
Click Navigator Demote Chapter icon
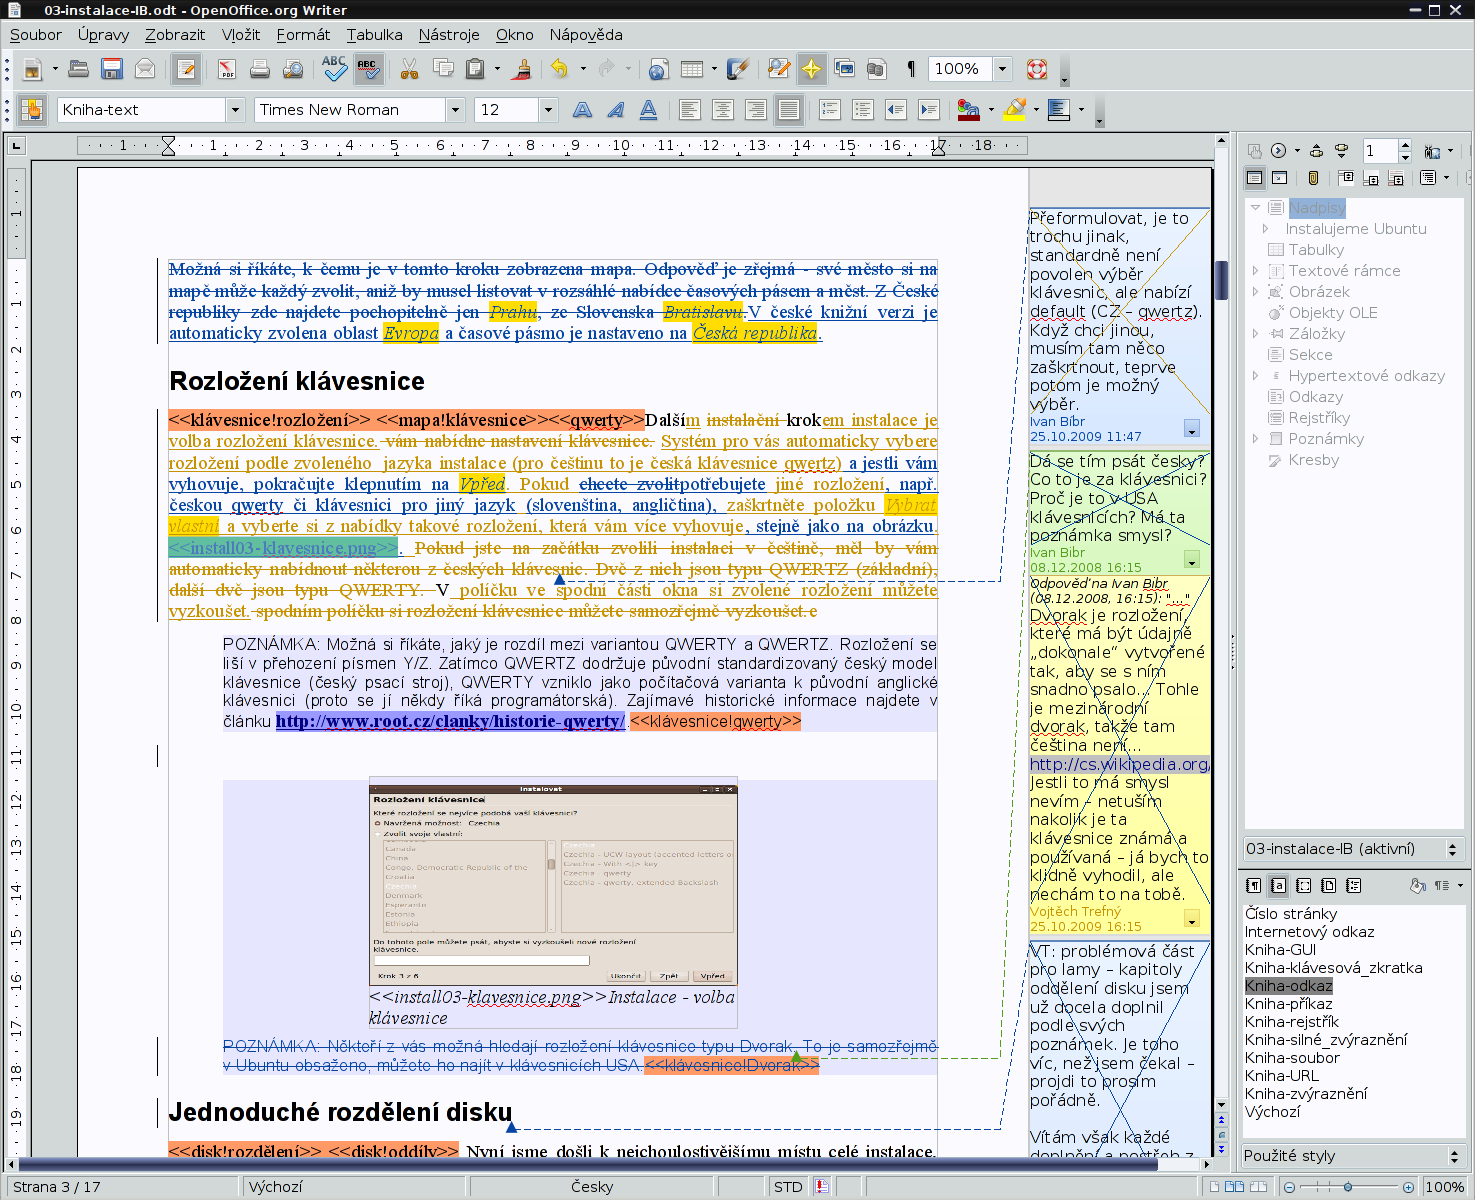click(x=1341, y=151)
